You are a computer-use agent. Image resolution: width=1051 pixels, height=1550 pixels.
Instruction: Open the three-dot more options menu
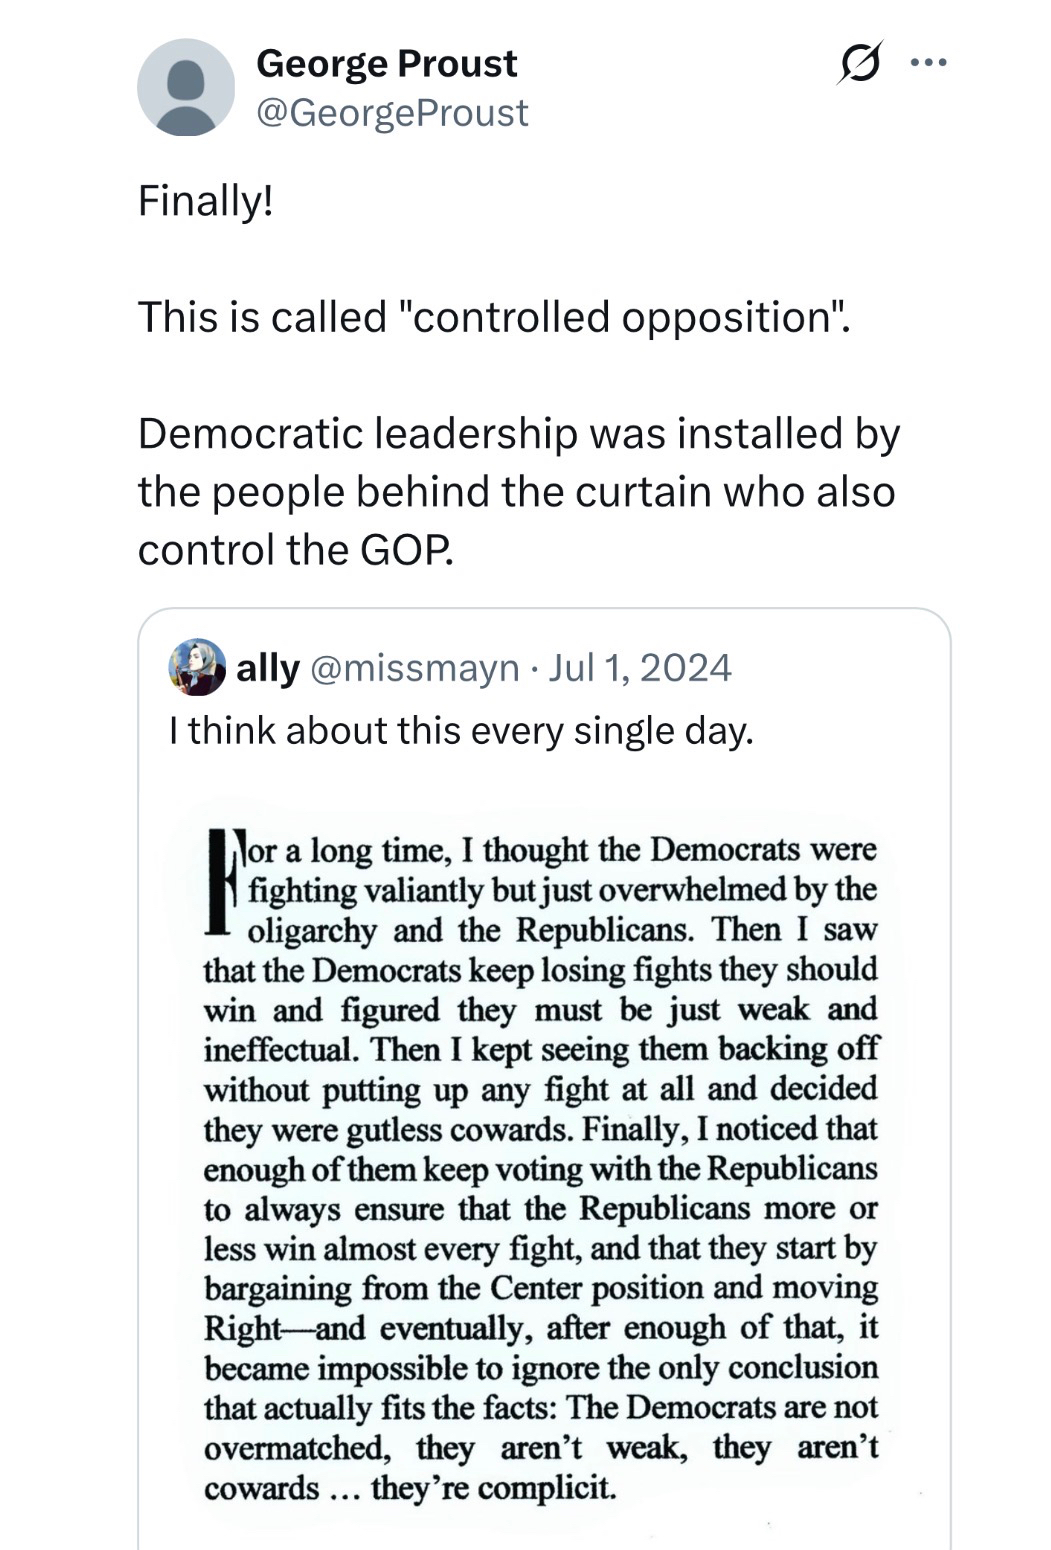tap(928, 64)
